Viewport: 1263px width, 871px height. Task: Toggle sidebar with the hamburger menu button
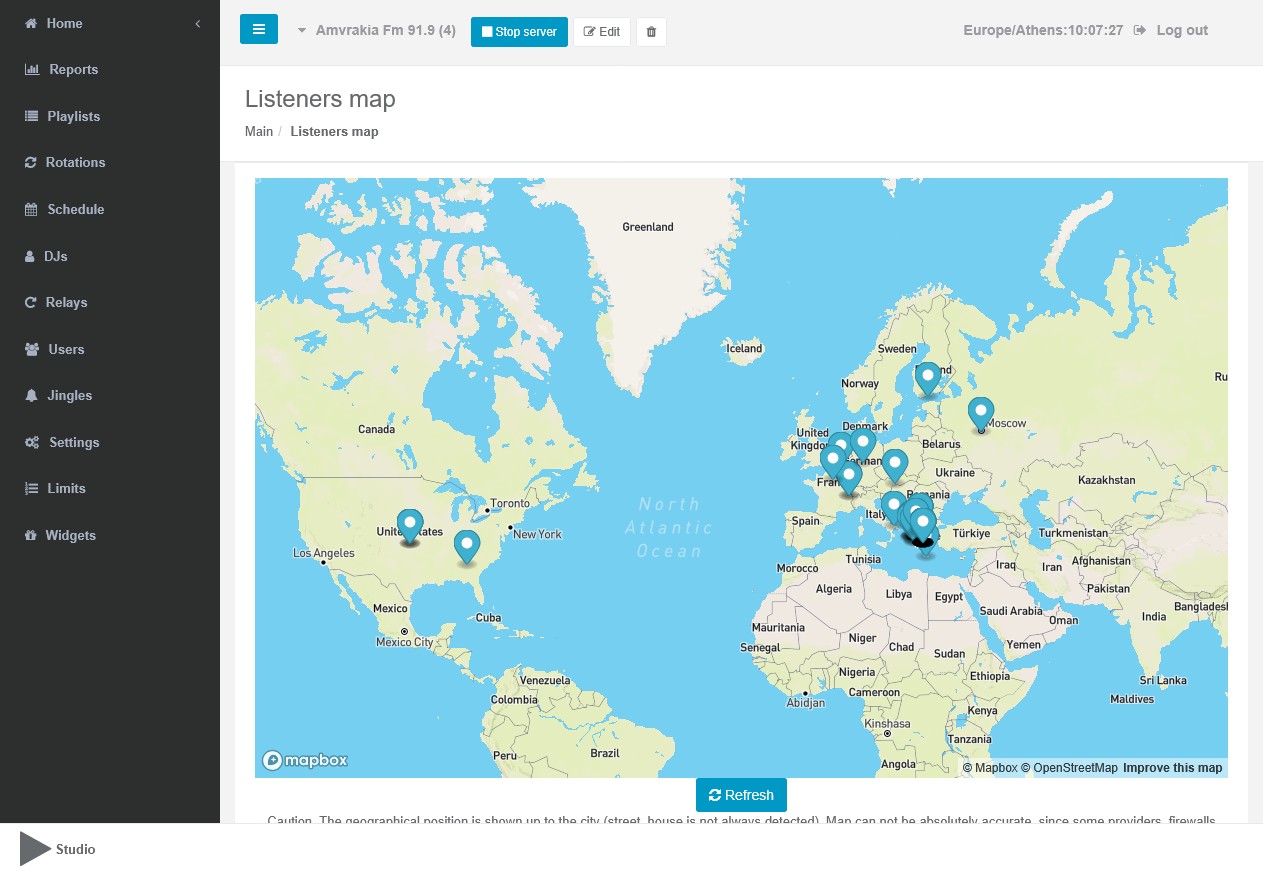point(258,30)
